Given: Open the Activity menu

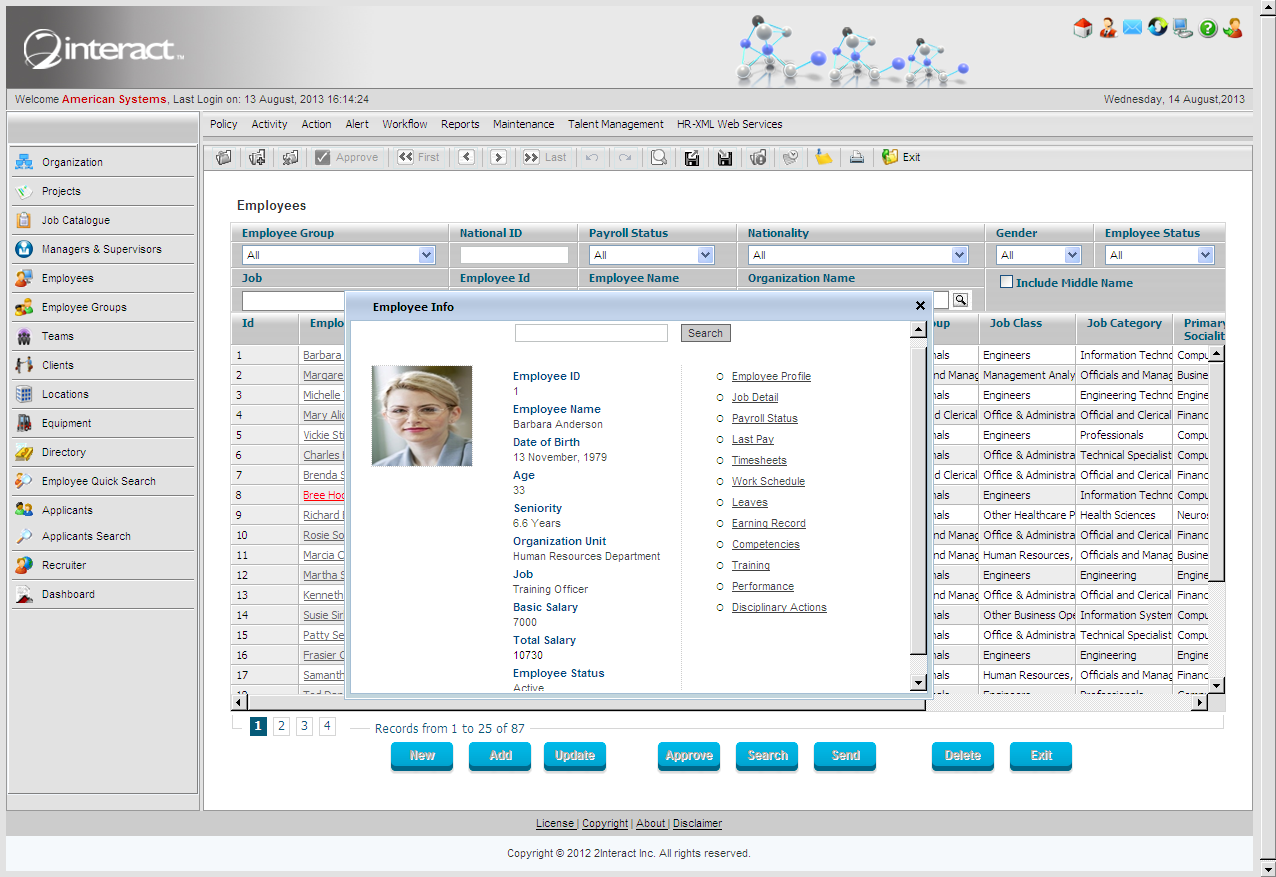Looking at the screenshot, I should coord(269,124).
